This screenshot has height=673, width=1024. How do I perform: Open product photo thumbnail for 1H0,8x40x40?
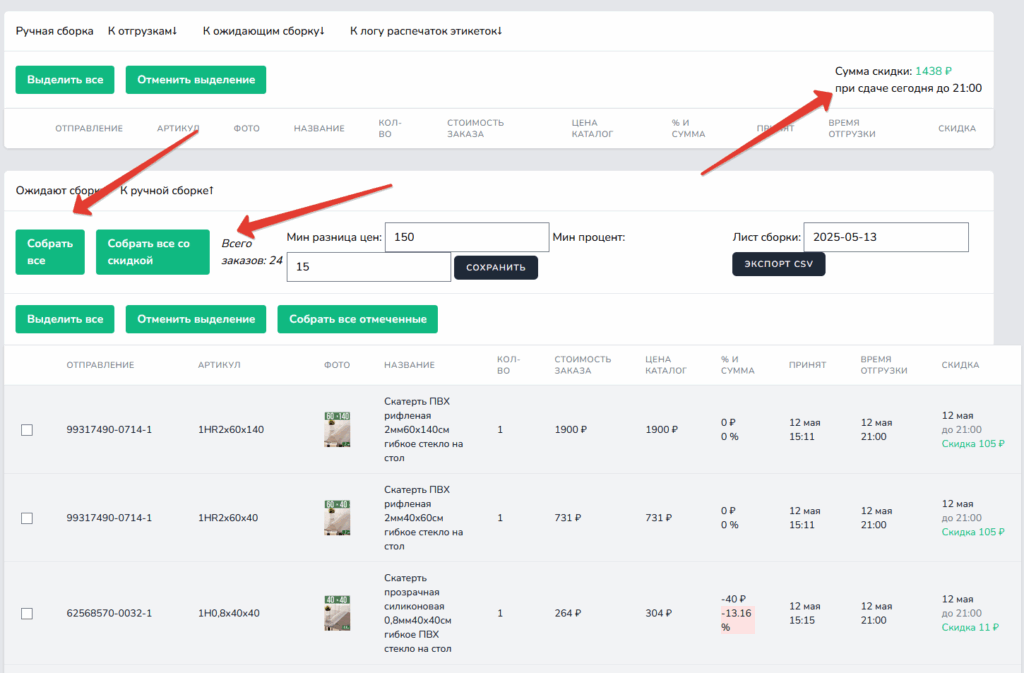(x=337, y=613)
